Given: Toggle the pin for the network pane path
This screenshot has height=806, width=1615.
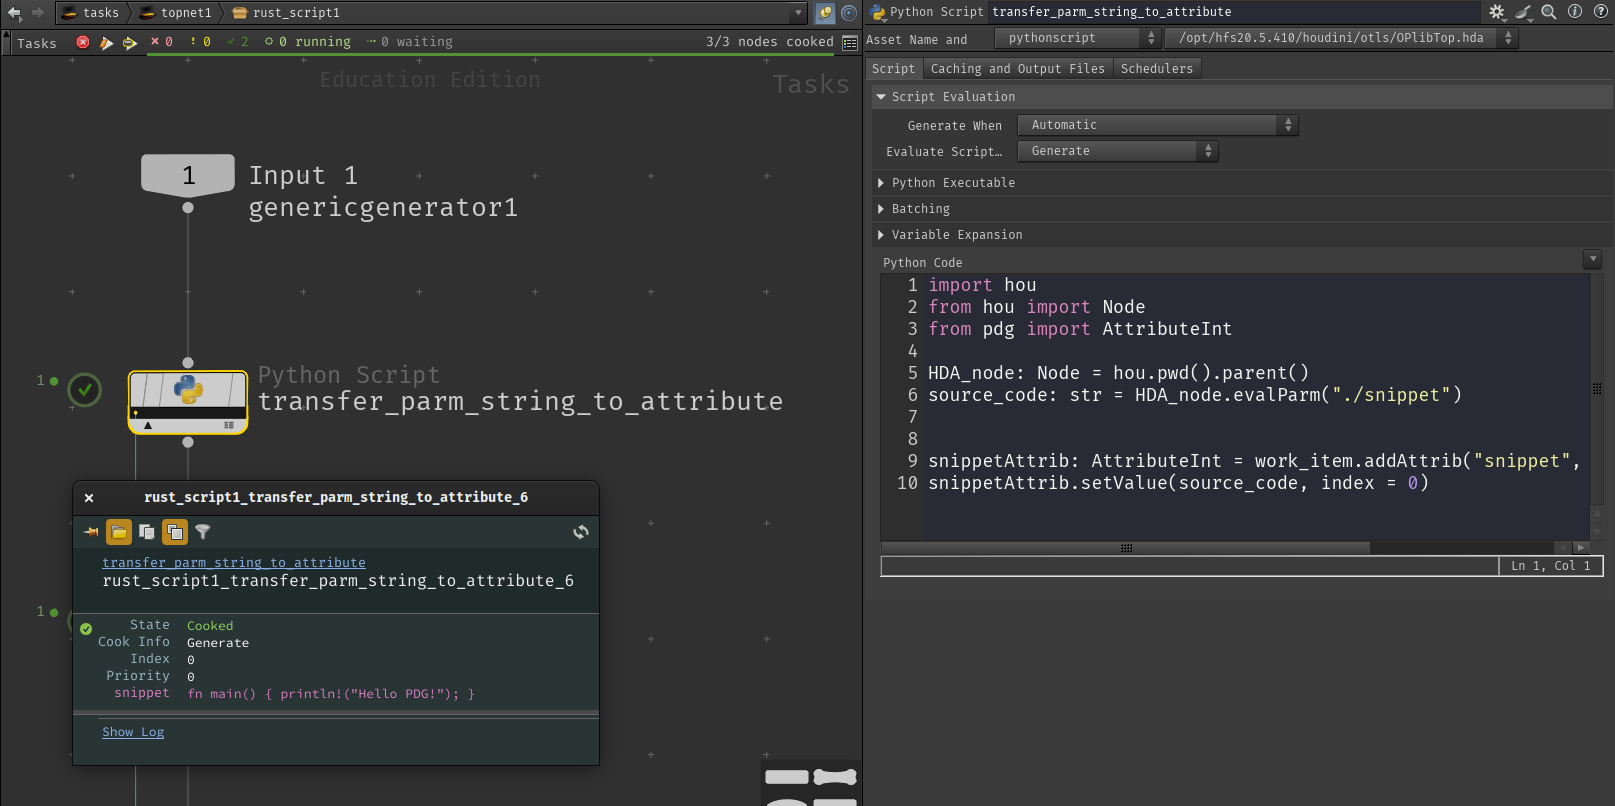Looking at the screenshot, I should pos(825,13).
